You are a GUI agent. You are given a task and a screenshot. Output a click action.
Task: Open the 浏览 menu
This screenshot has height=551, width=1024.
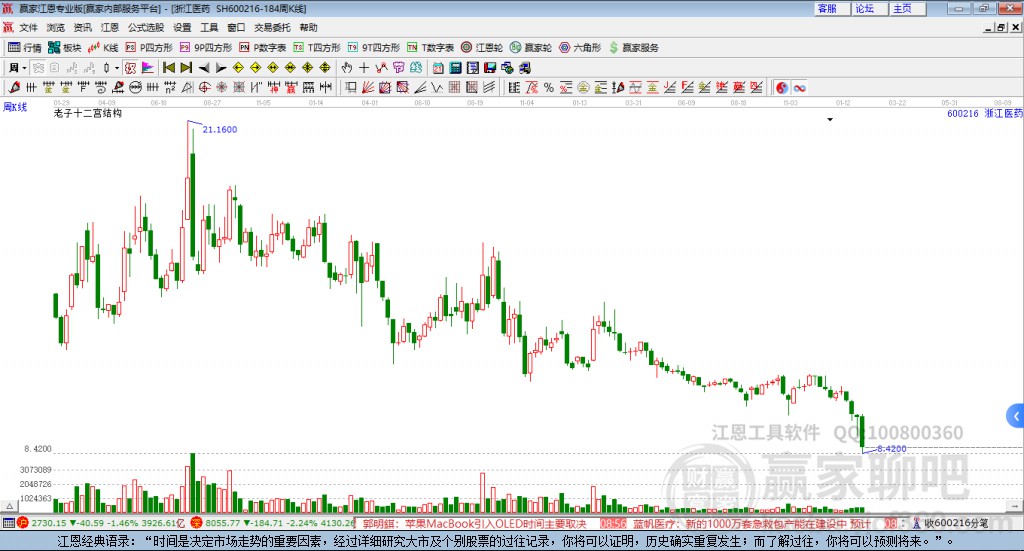[56, 27]
